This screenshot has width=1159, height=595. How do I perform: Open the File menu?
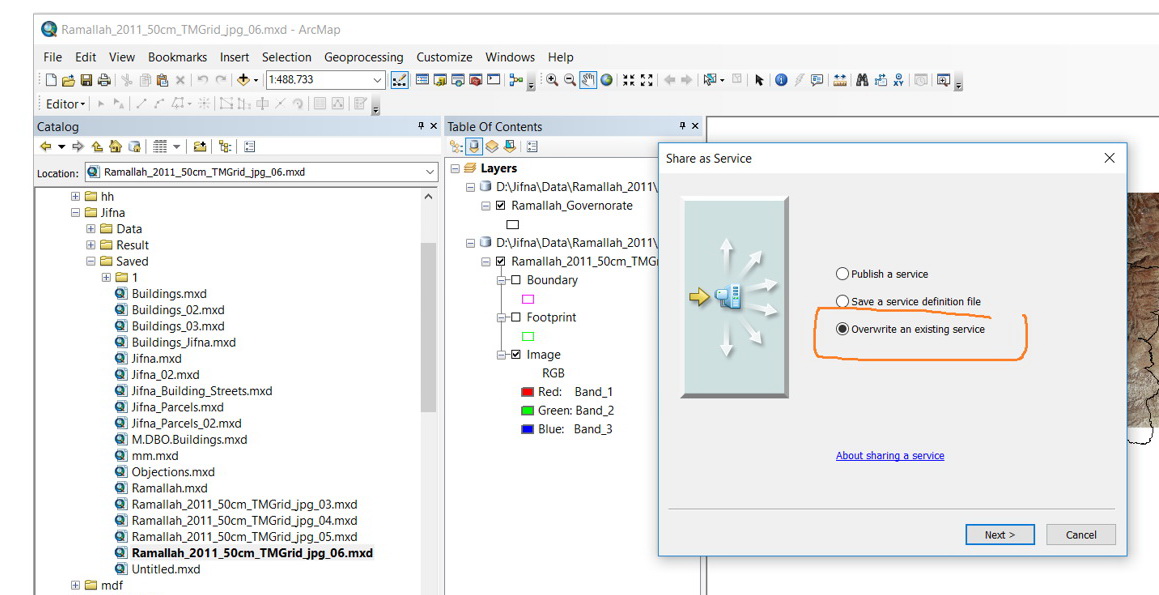pyautogui.click(x=52, y=57)
